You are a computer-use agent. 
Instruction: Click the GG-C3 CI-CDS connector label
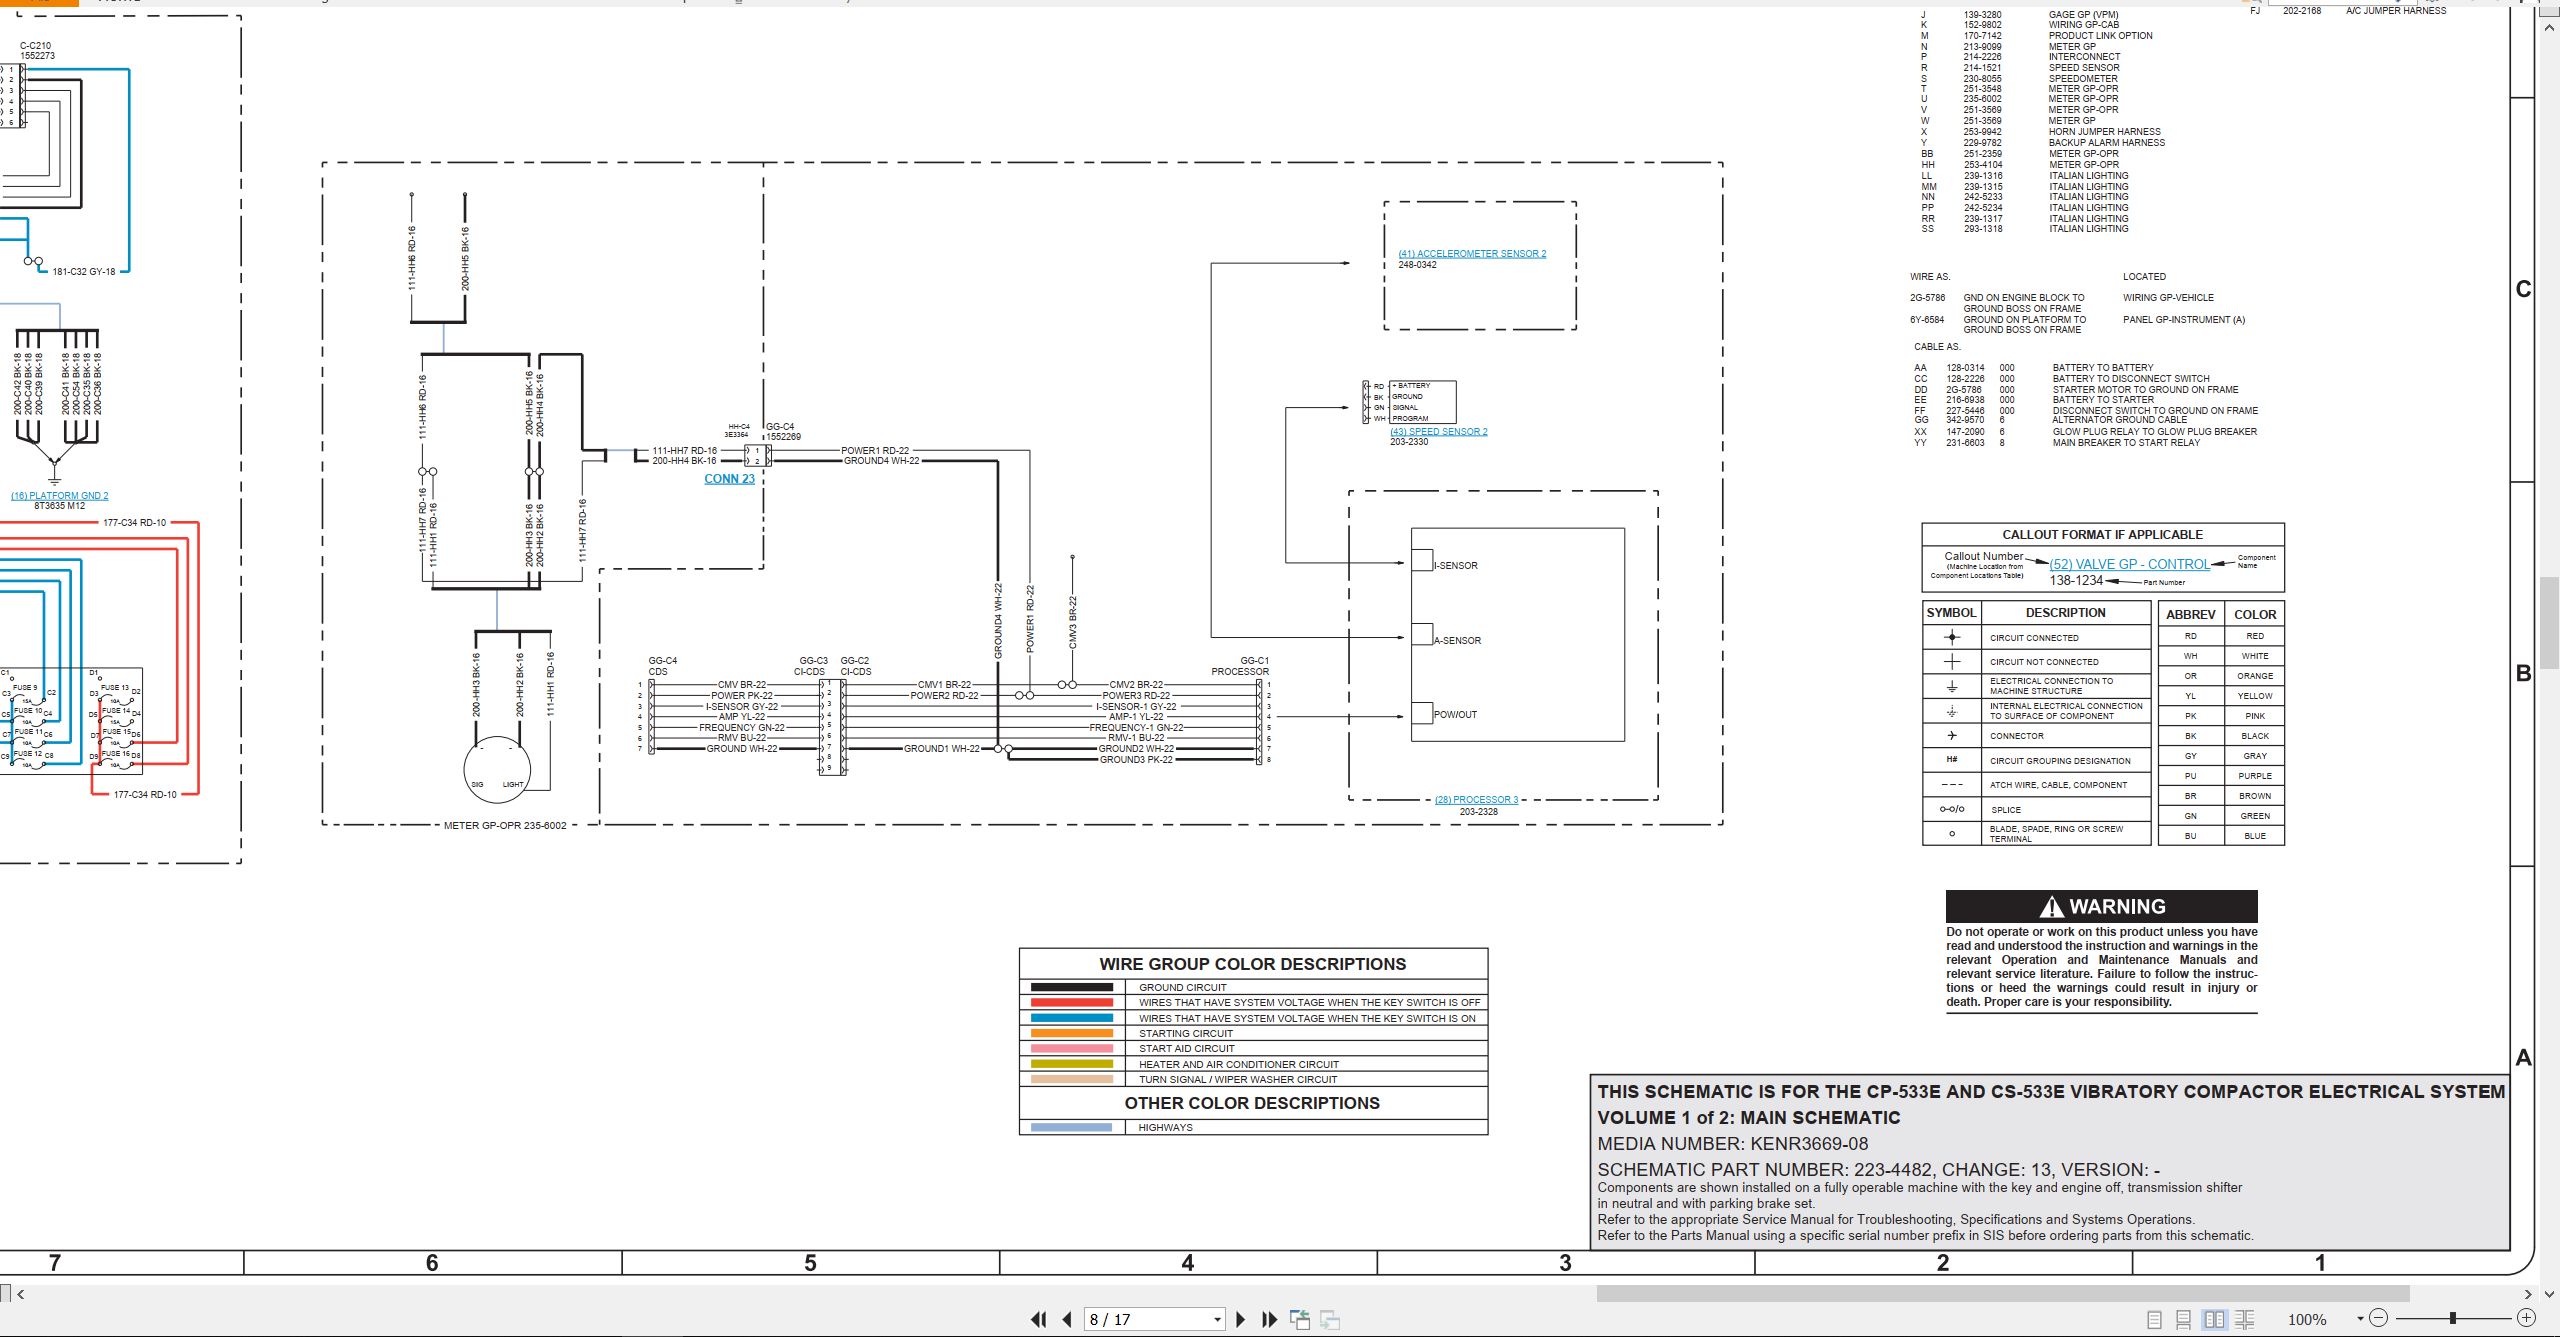click(x=812, y=666)
